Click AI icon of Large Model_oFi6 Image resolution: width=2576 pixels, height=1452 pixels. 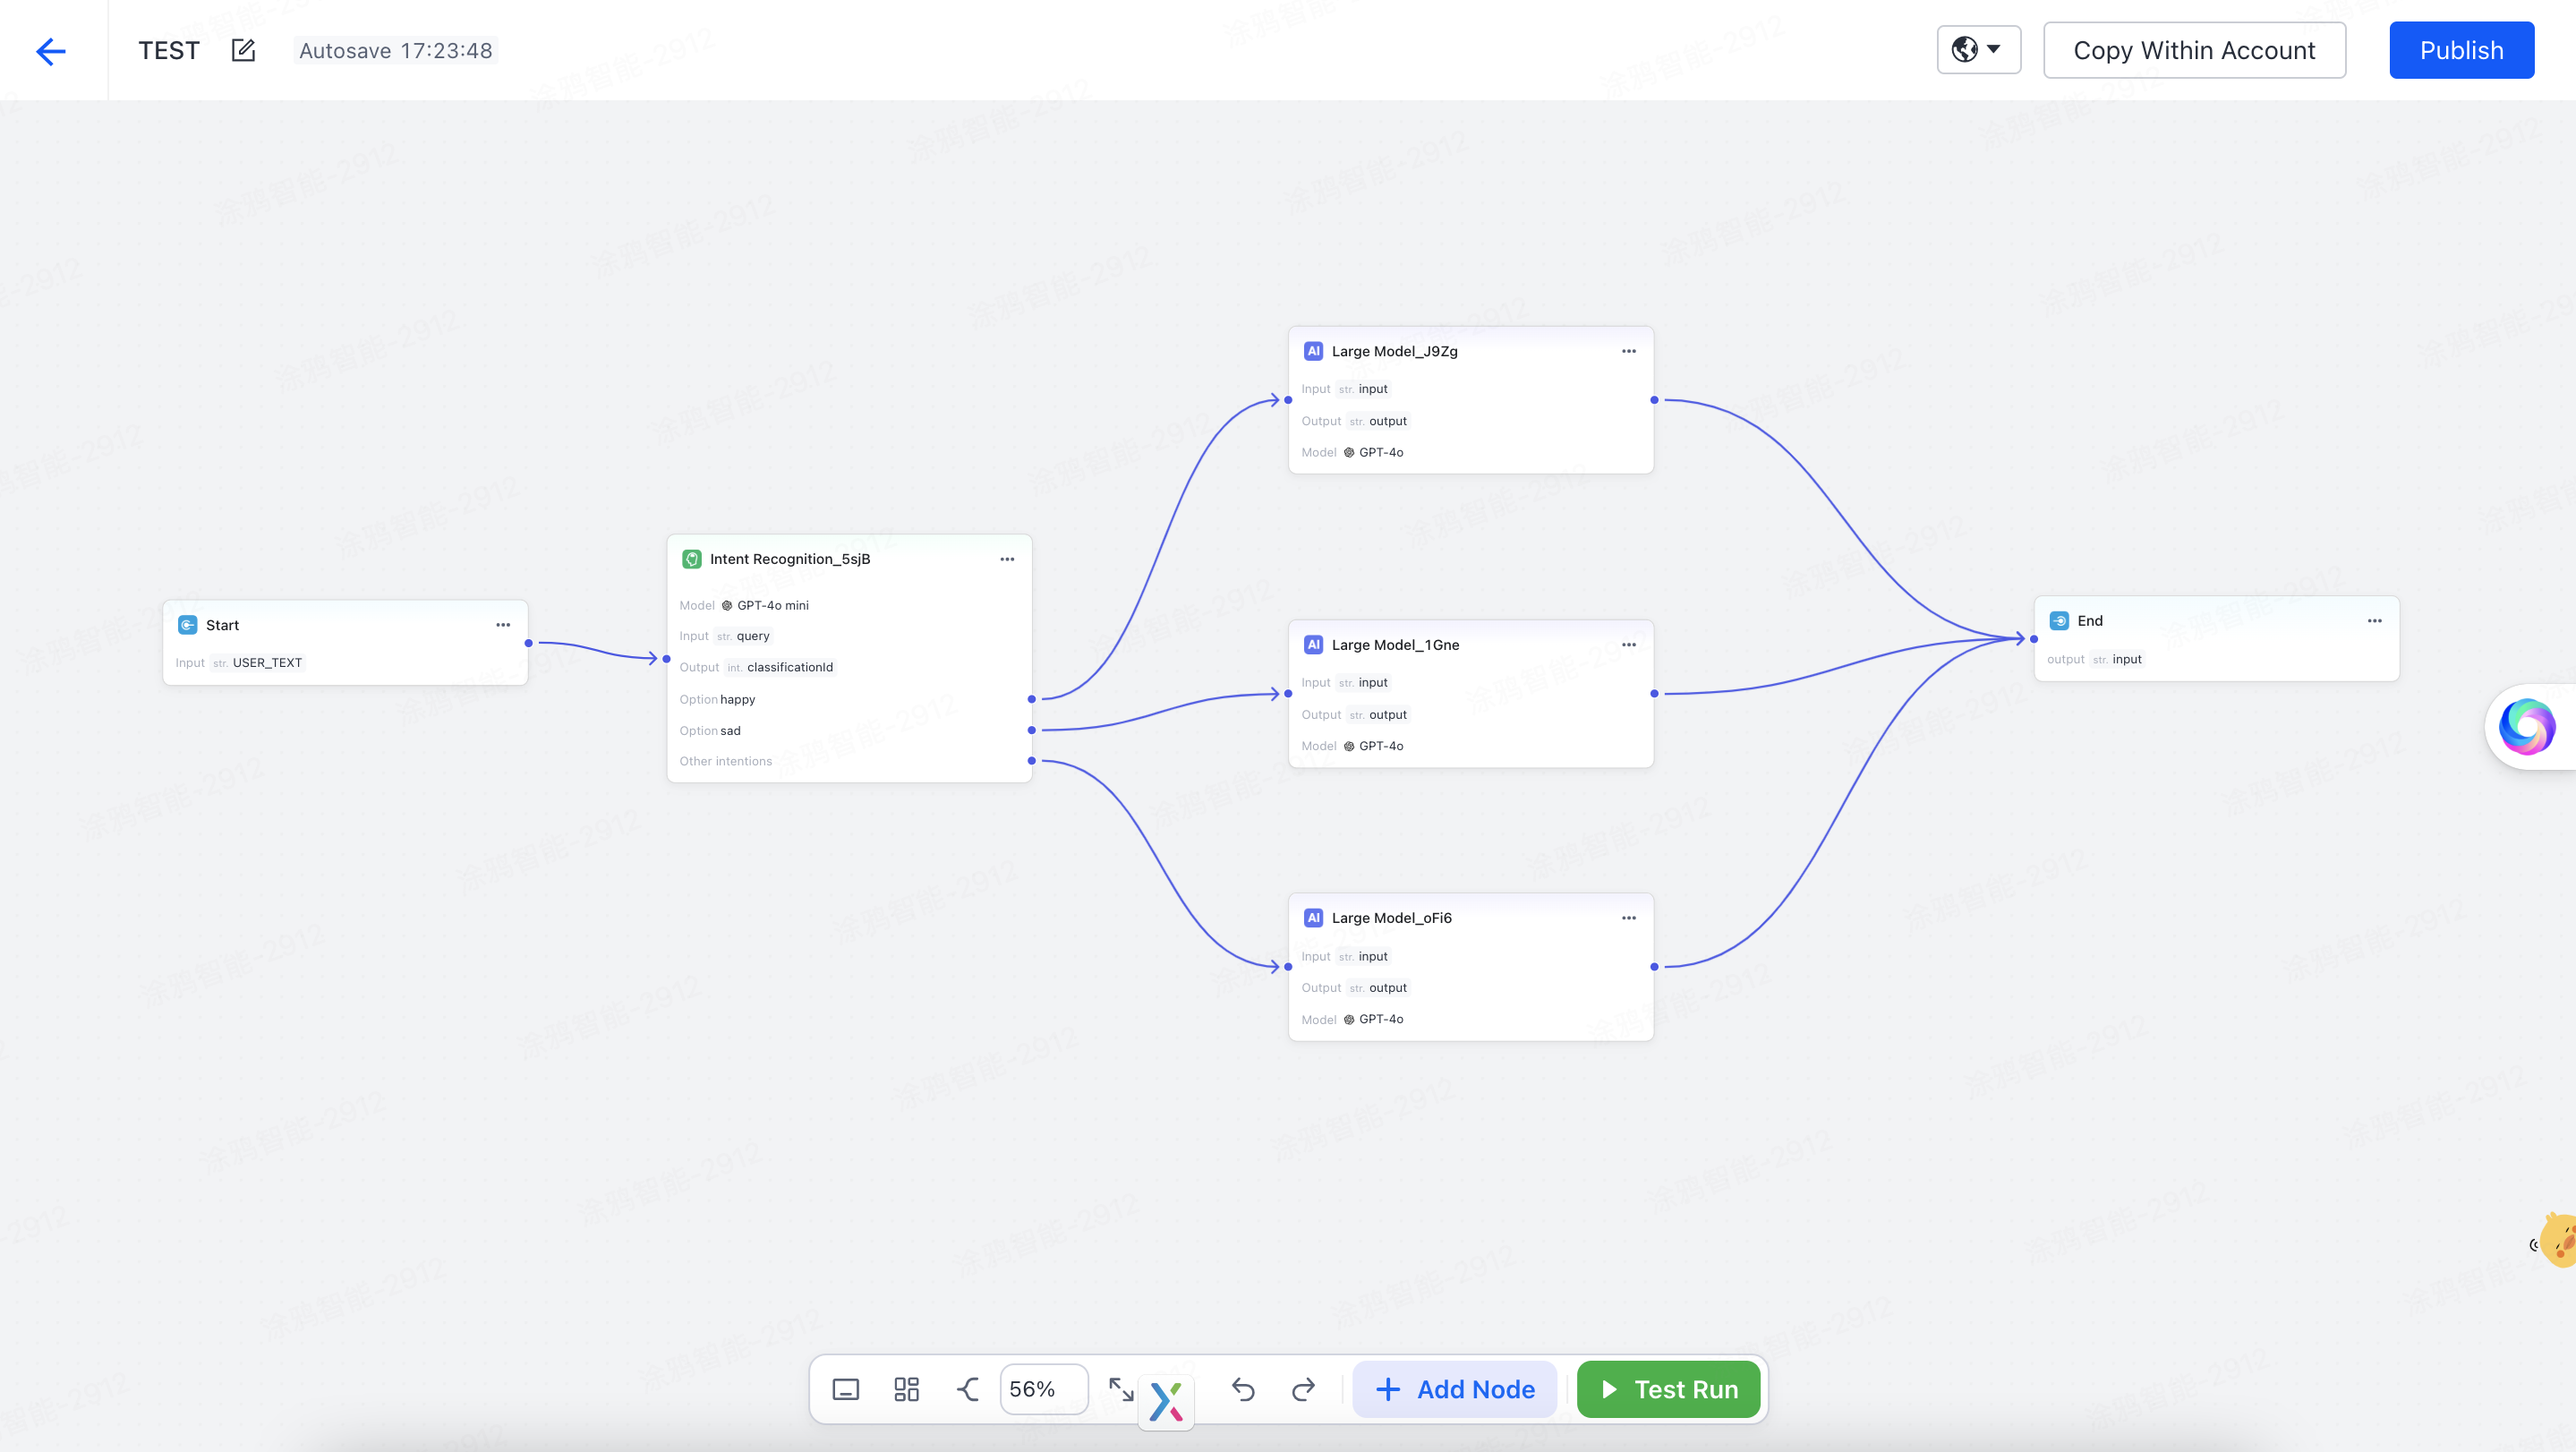point(1313,918)
